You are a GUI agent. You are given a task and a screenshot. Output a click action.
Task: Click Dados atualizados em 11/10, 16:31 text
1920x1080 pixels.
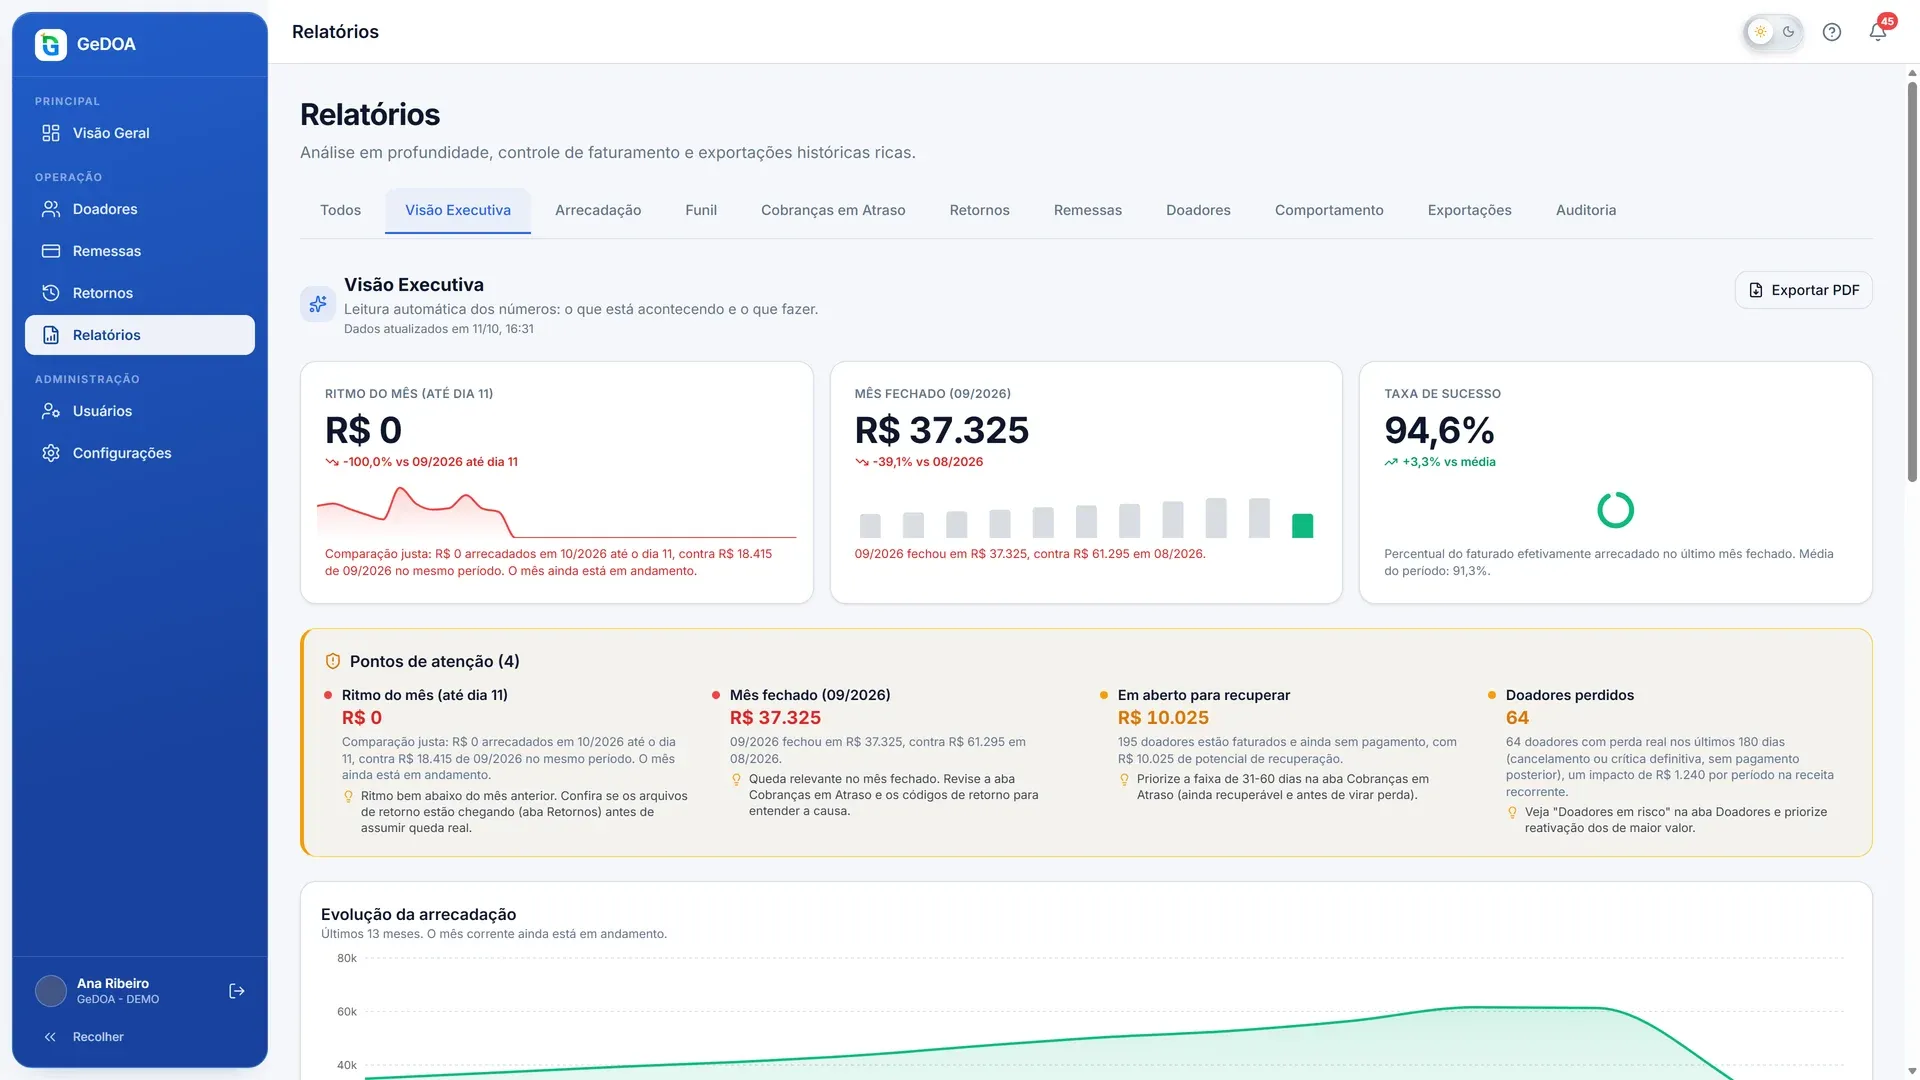439,329
